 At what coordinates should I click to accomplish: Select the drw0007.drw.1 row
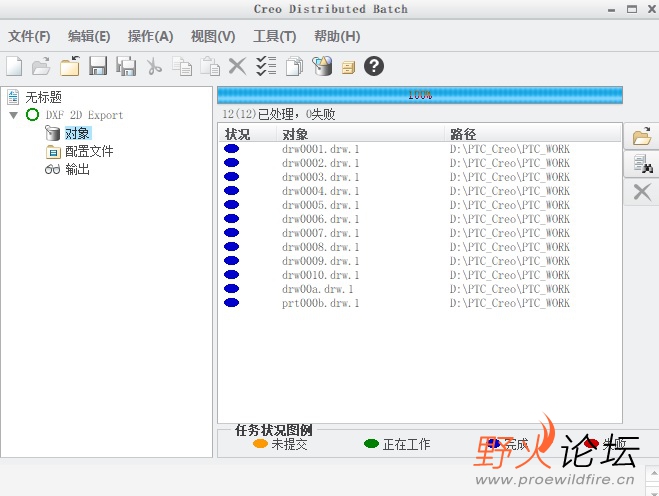(420, 233)
